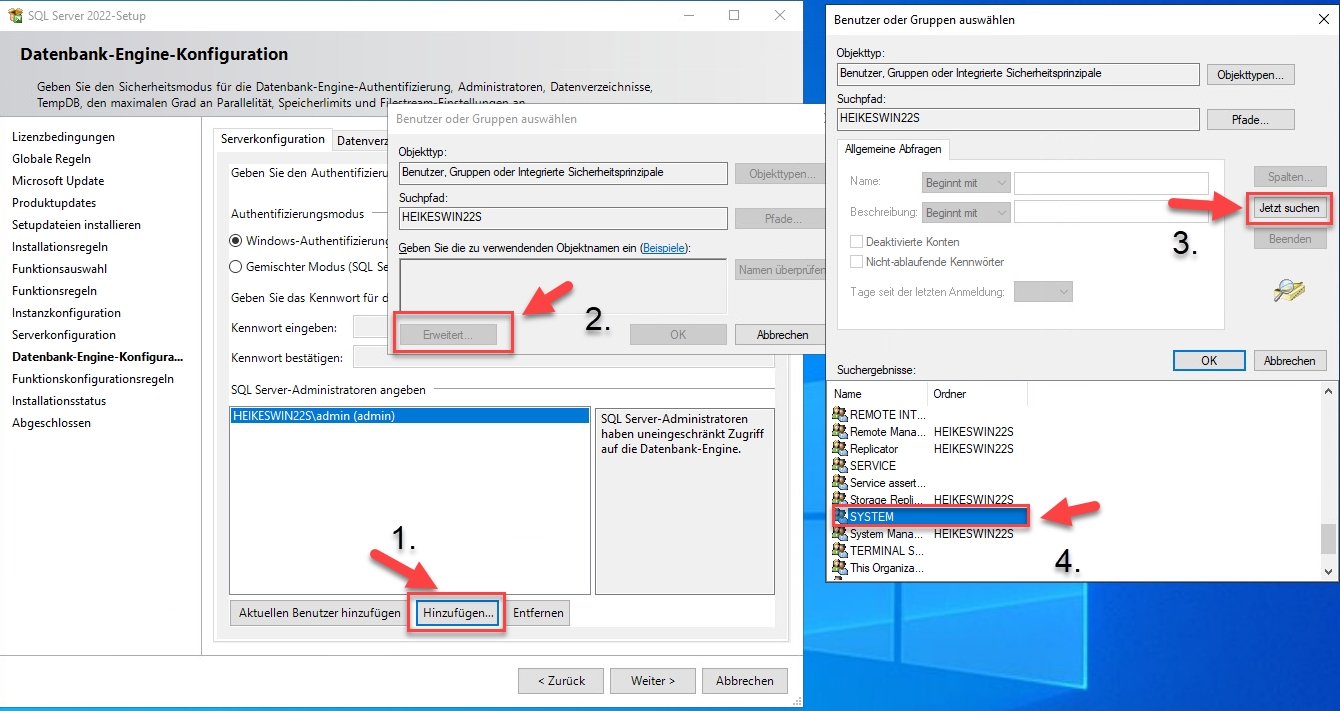This screenshot has width=1340, height=711.
Task: Click the Weiter > button
Action: coord(652,681)
